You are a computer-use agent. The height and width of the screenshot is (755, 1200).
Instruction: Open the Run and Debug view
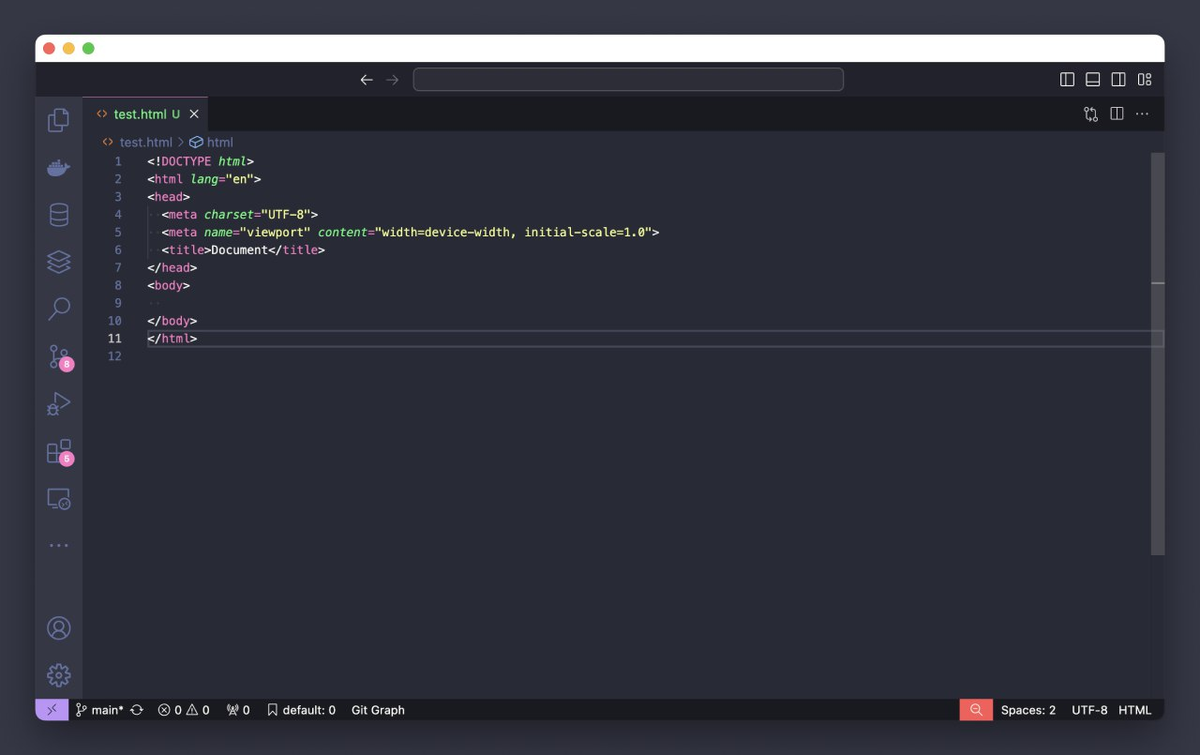pos(59,404)
